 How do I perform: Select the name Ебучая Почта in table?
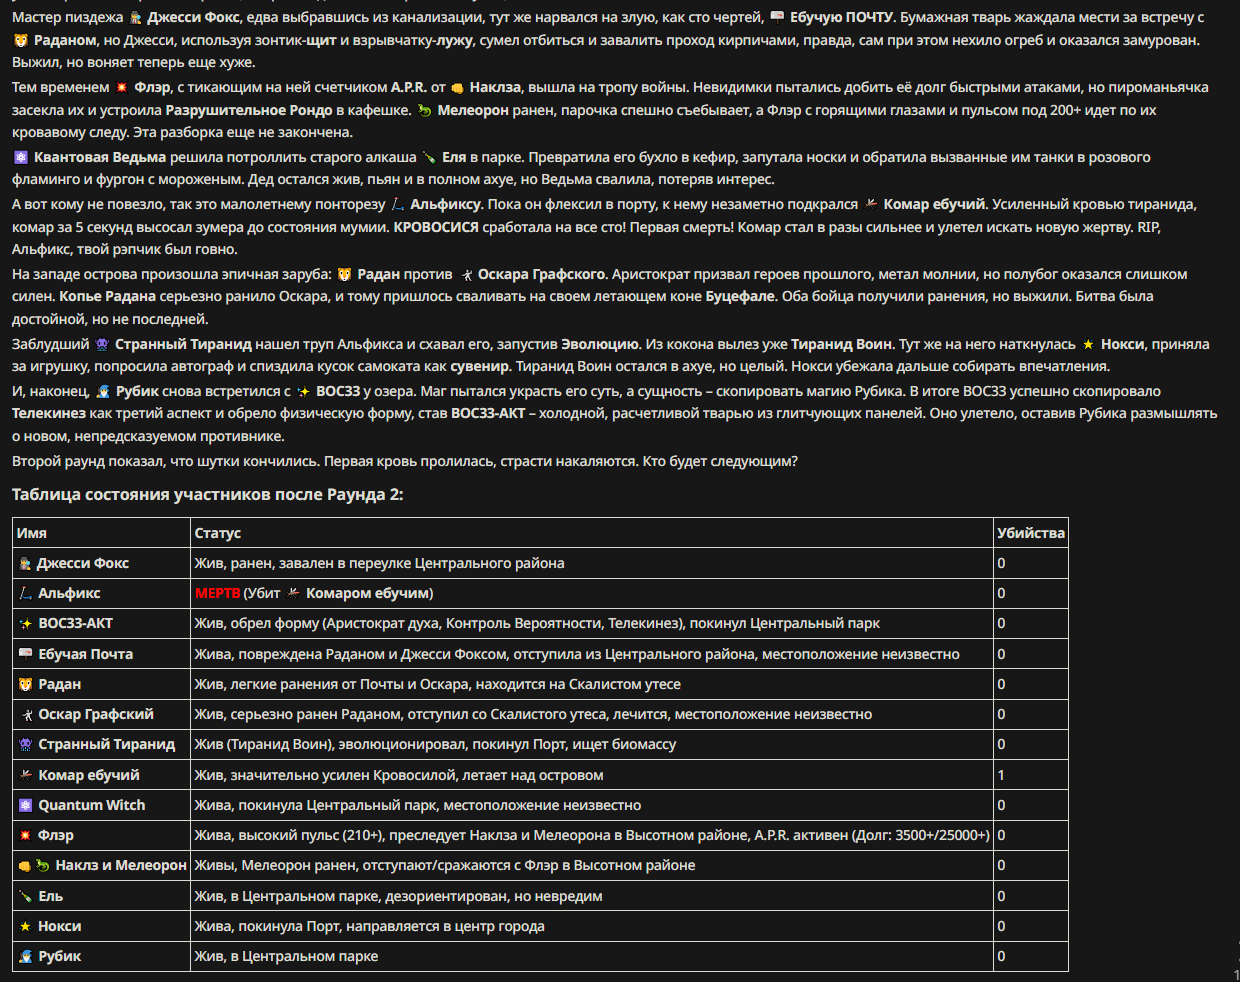pyautogui.click(x=86, y=654)
